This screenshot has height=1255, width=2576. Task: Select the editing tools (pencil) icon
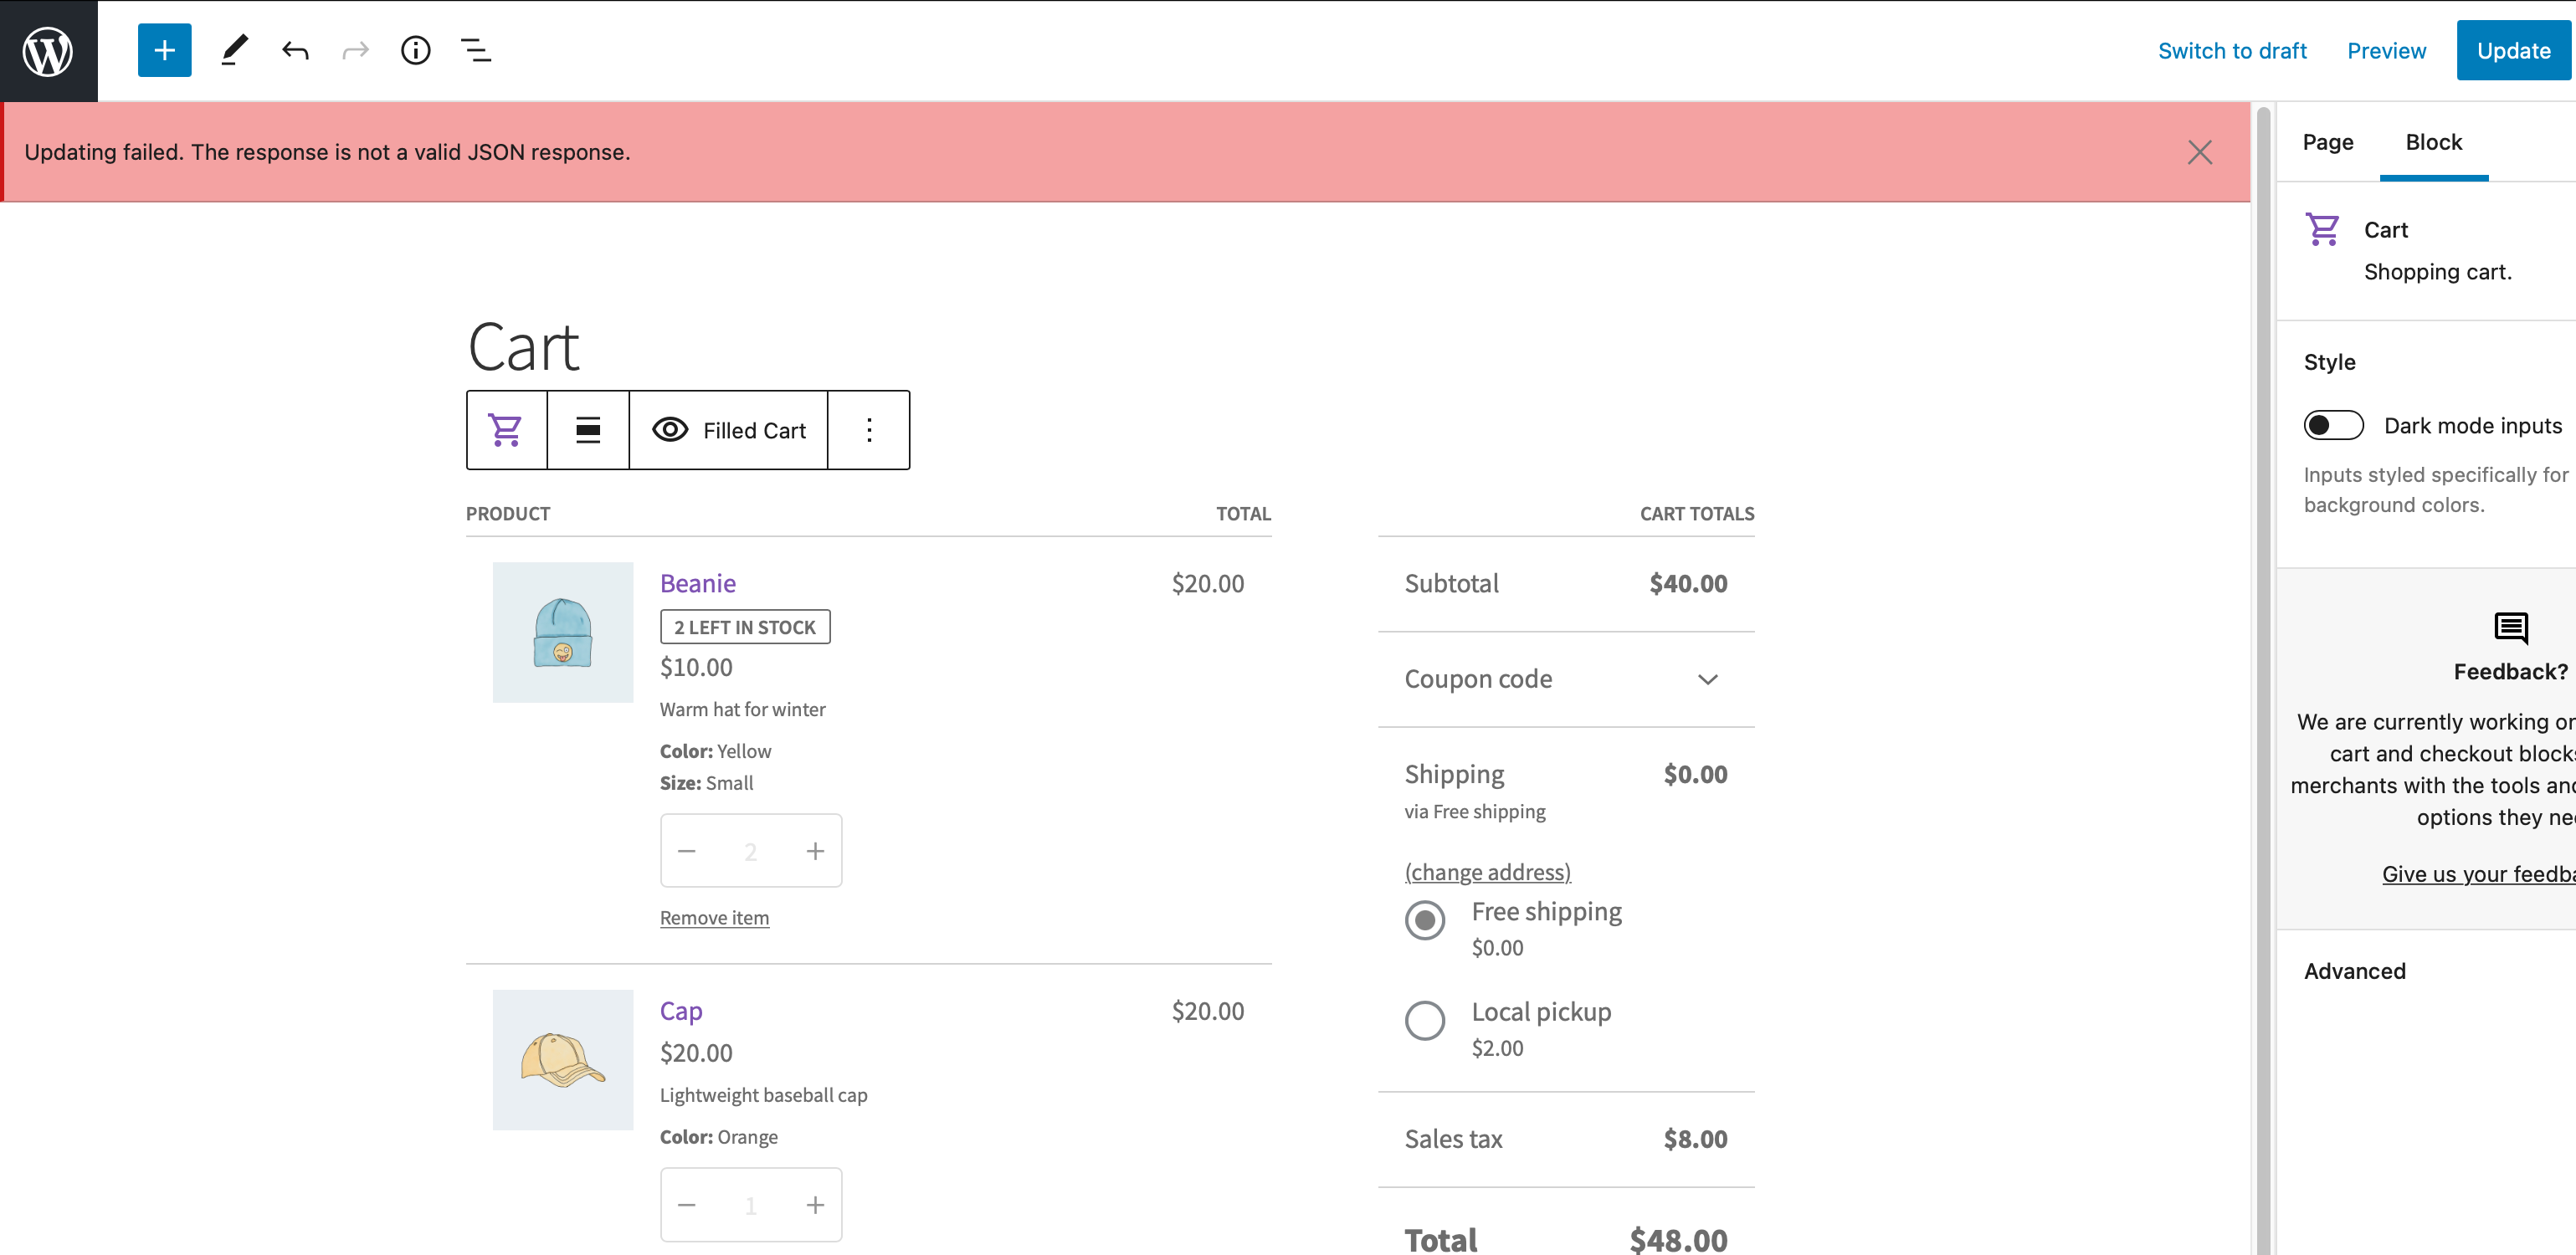pos(234,50)
